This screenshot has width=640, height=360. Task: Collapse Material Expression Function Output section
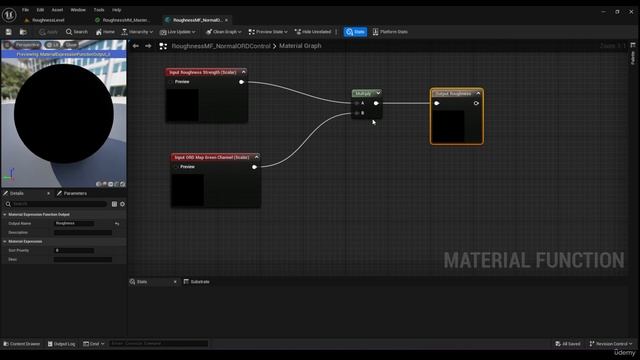pos(5,215)
